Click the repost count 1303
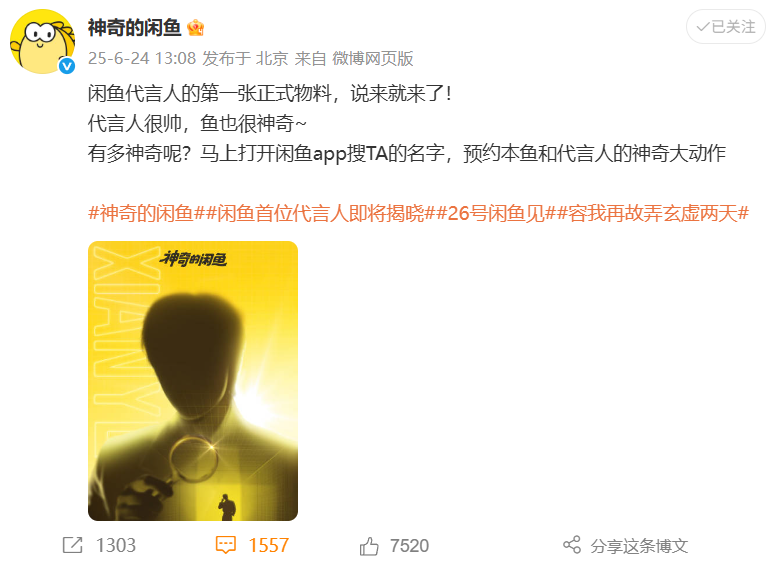The height and width of the screenshot is (565, 771). pyautogui.click(x=116, y=545)
